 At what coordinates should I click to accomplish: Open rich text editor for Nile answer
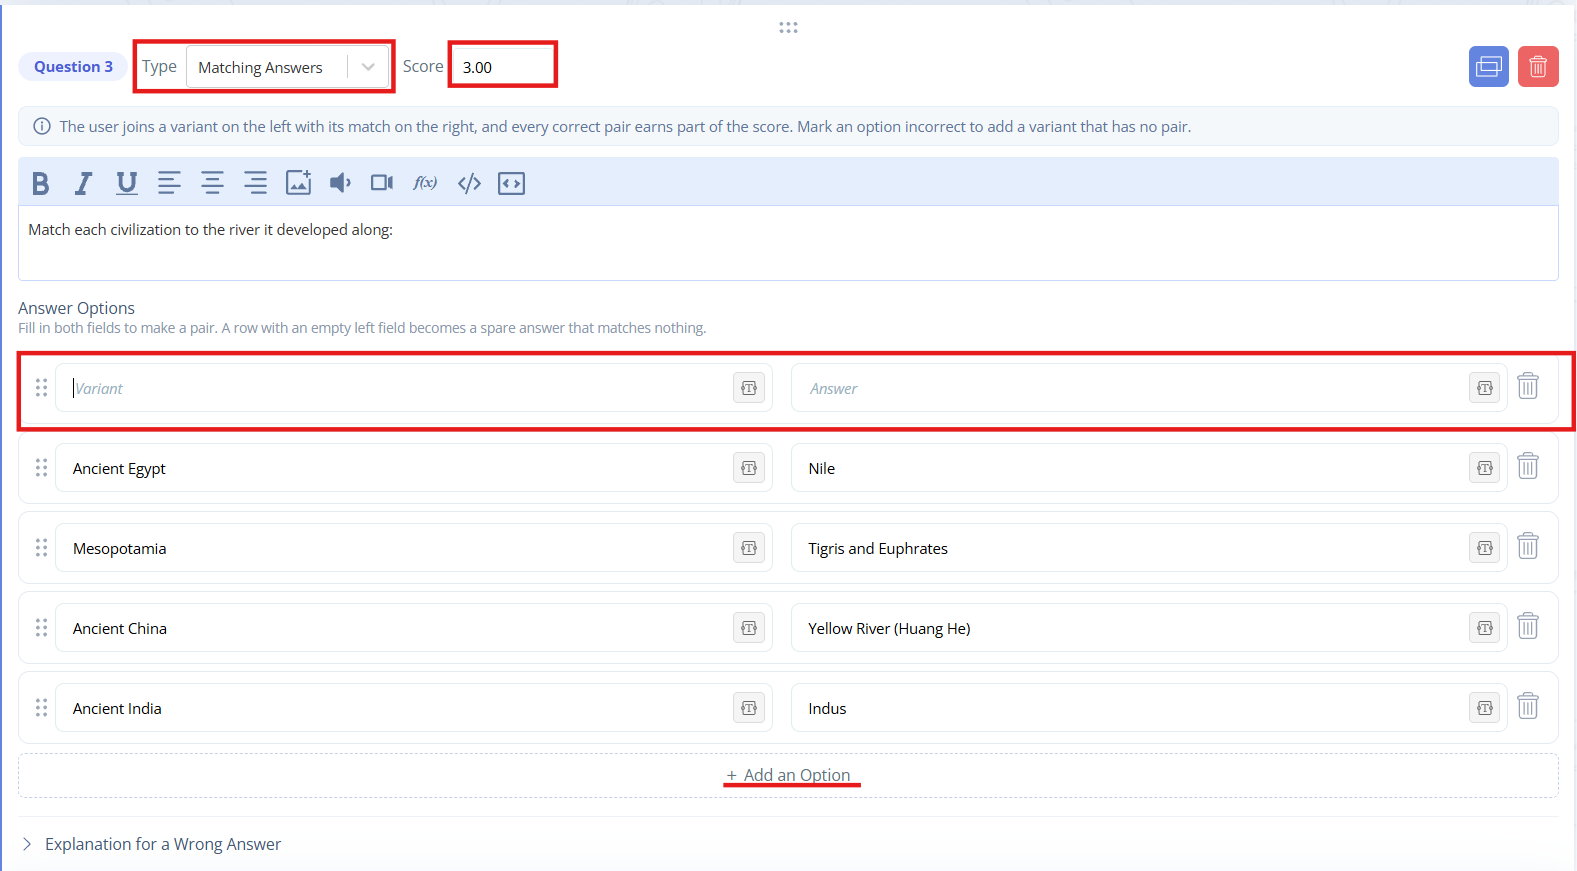click(x=1484, y=468)
